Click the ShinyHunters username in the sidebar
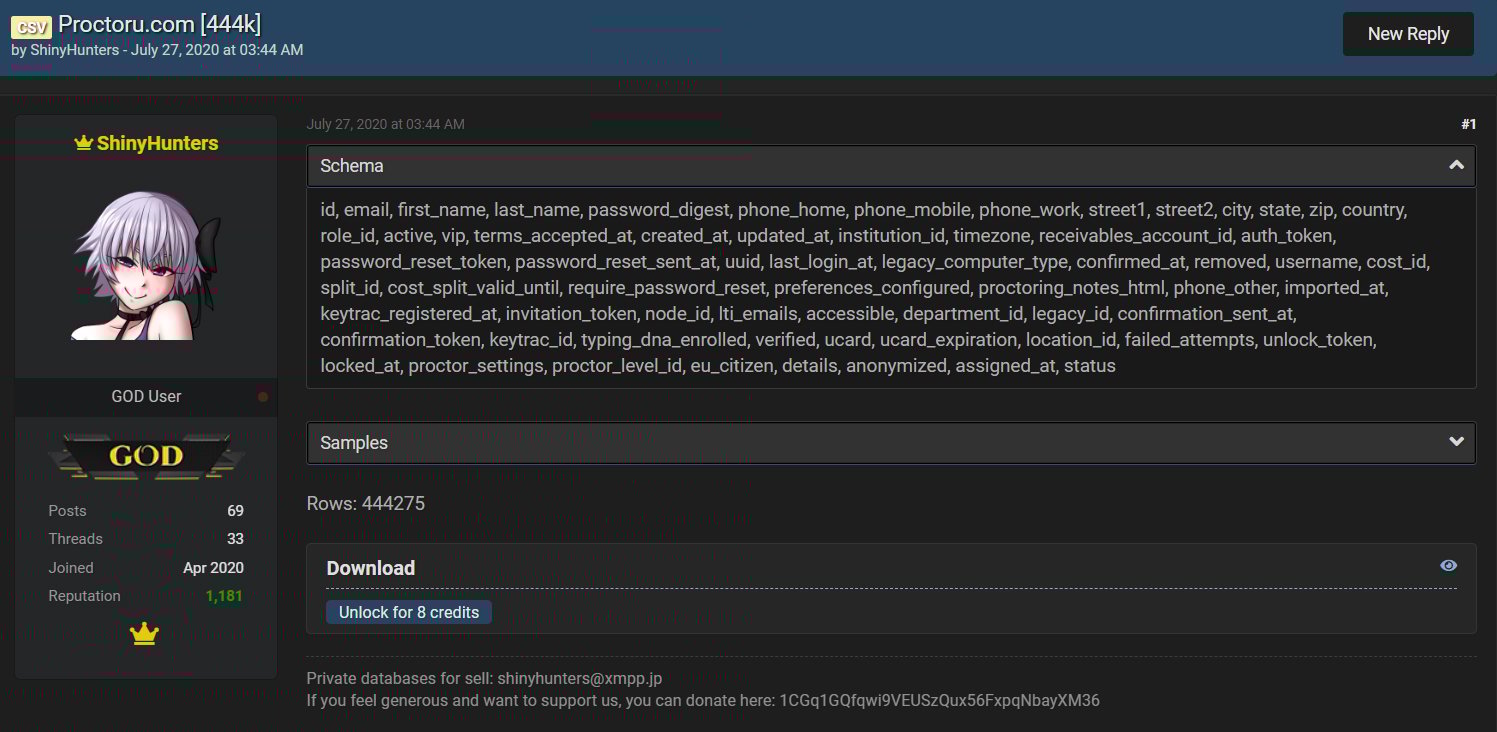Image resolution: width=1497 pixels, height=732 pixels. (x=157, y=143)
